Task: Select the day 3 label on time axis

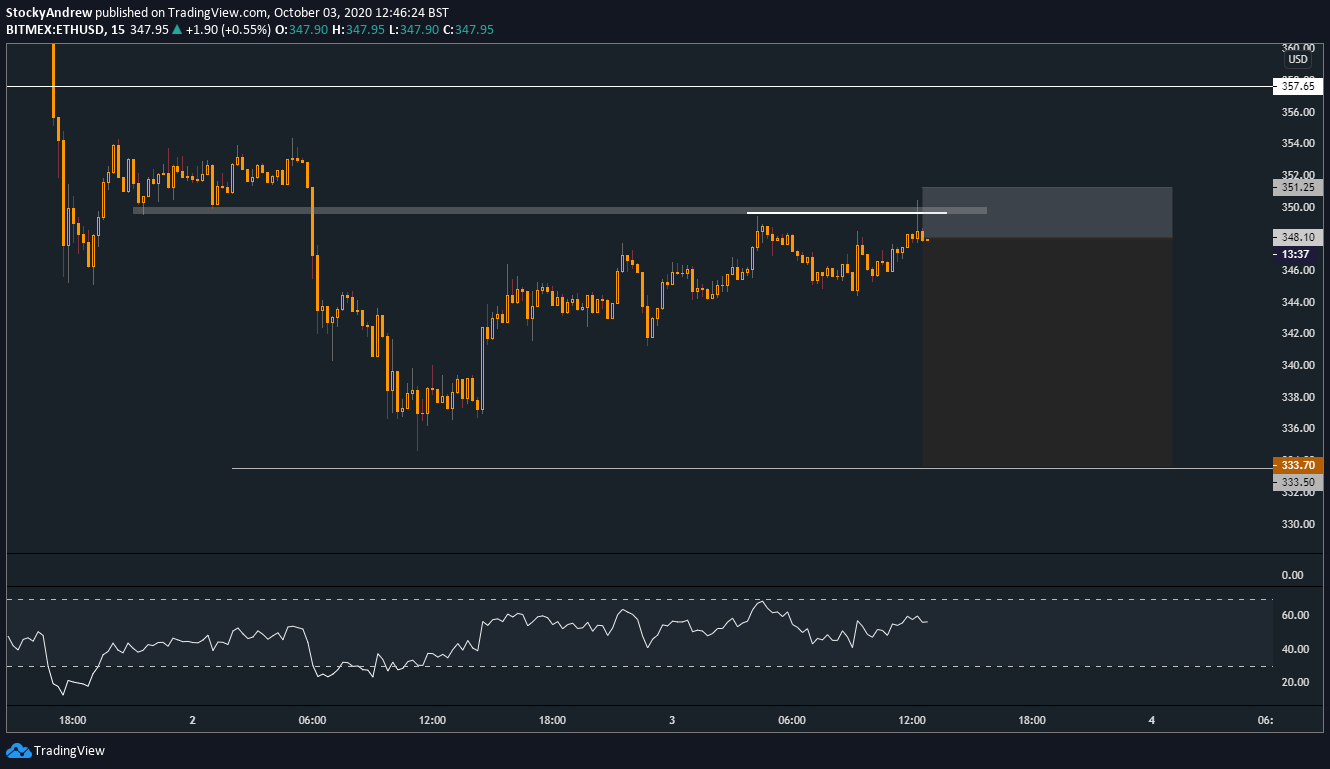Action: coord(671,719)
